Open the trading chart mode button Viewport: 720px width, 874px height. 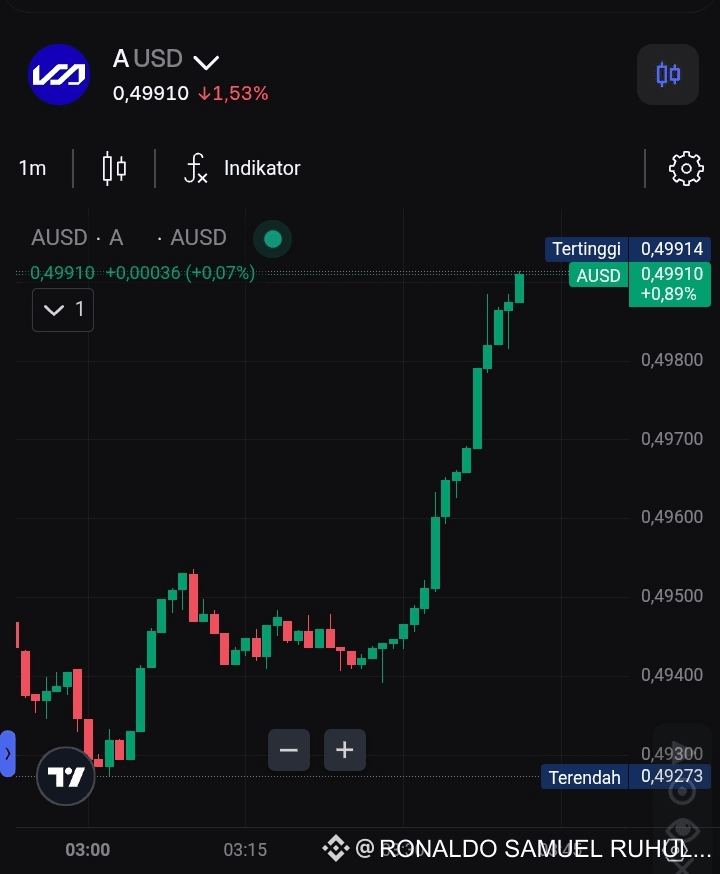point(668,74)
